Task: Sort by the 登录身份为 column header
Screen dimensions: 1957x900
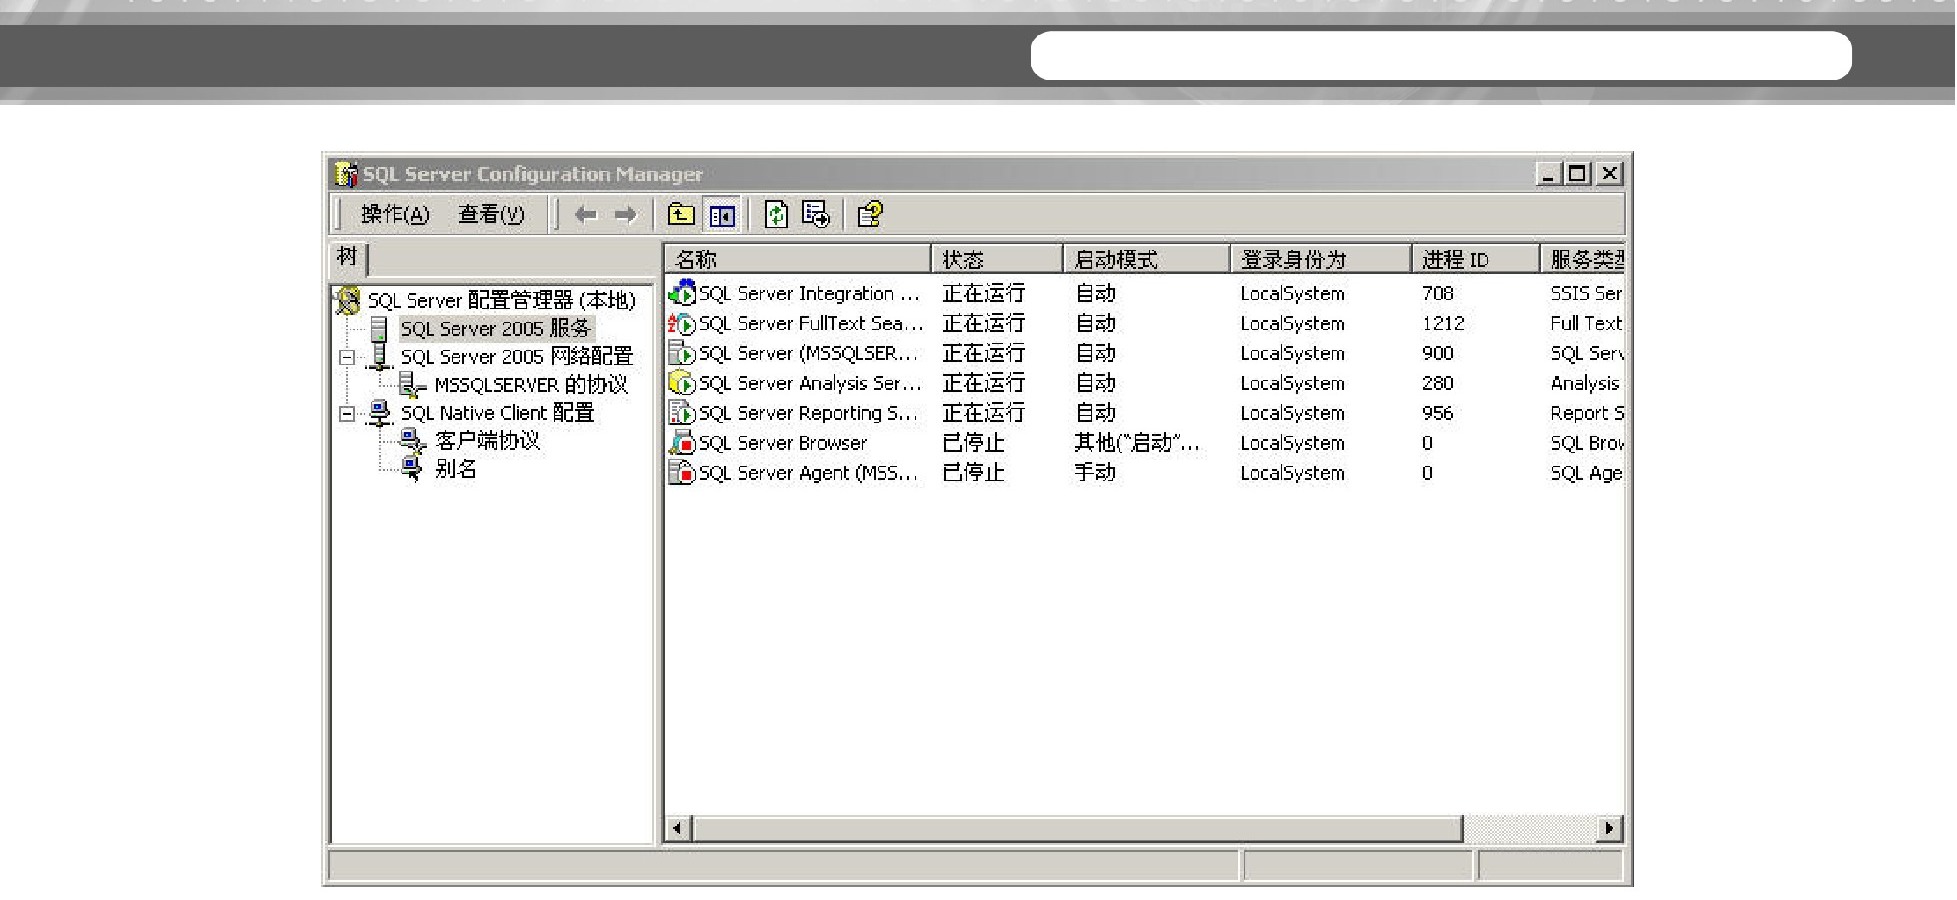Action: point(1320,259)
